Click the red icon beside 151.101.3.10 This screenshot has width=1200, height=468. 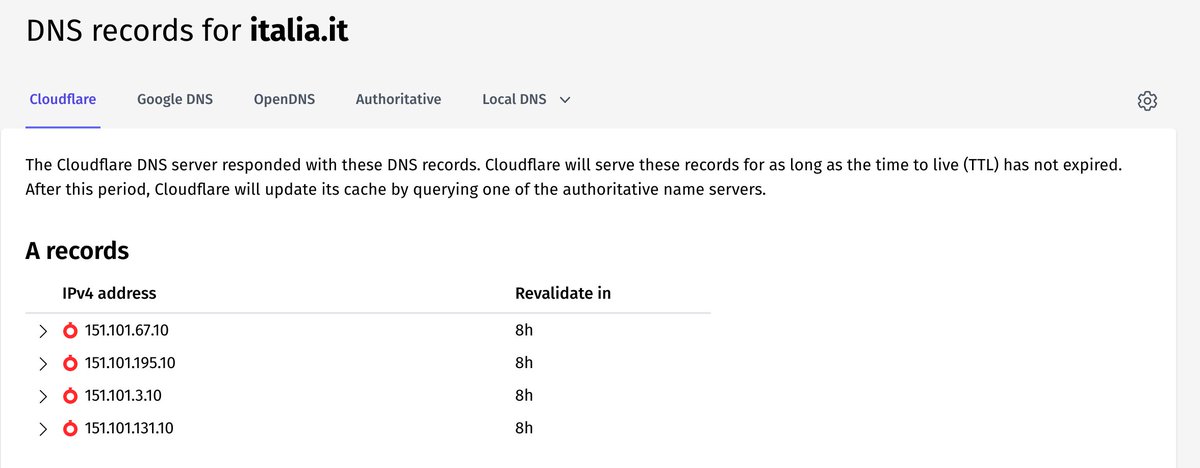point(70,395)
